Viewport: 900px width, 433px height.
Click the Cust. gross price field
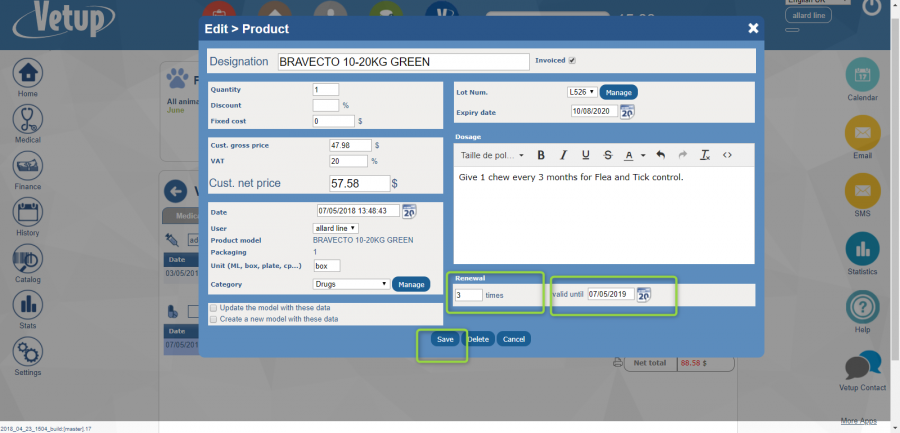point(350,145)
